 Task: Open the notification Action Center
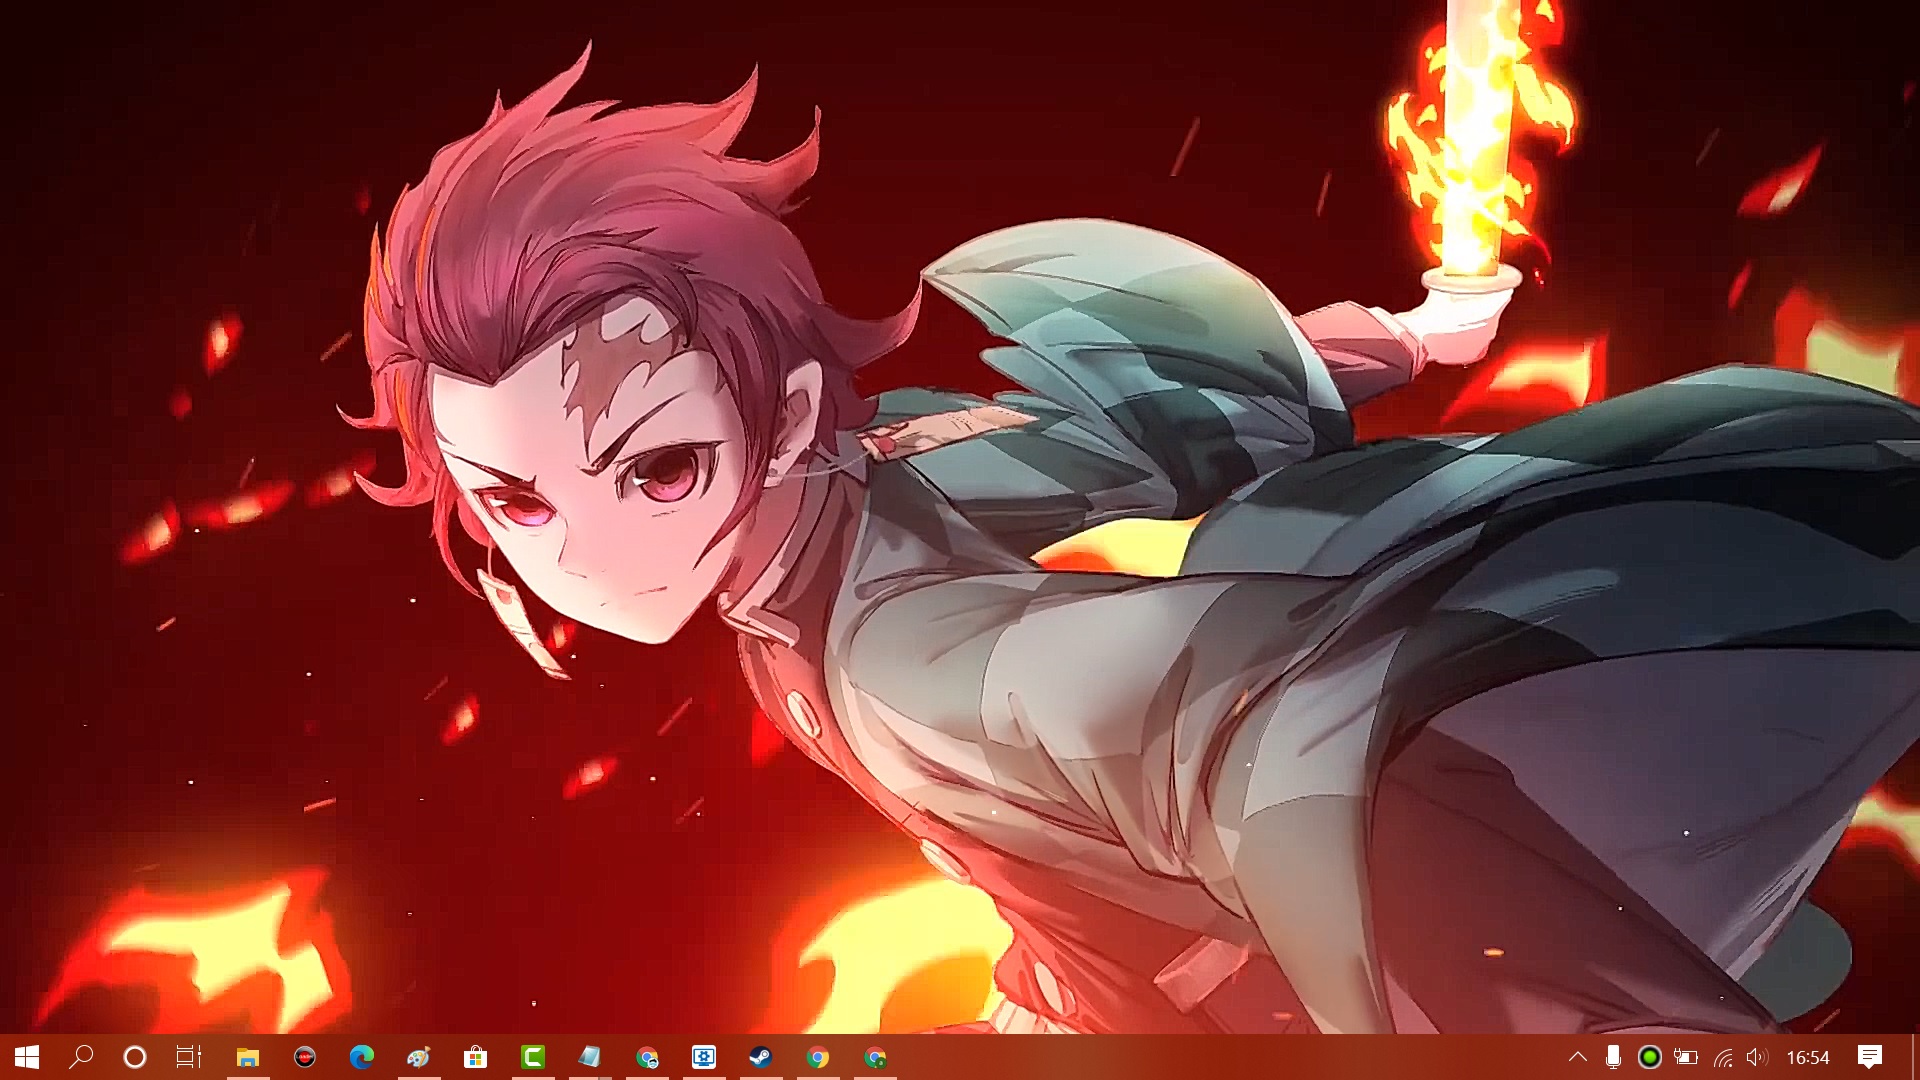click(1870, 1057)
